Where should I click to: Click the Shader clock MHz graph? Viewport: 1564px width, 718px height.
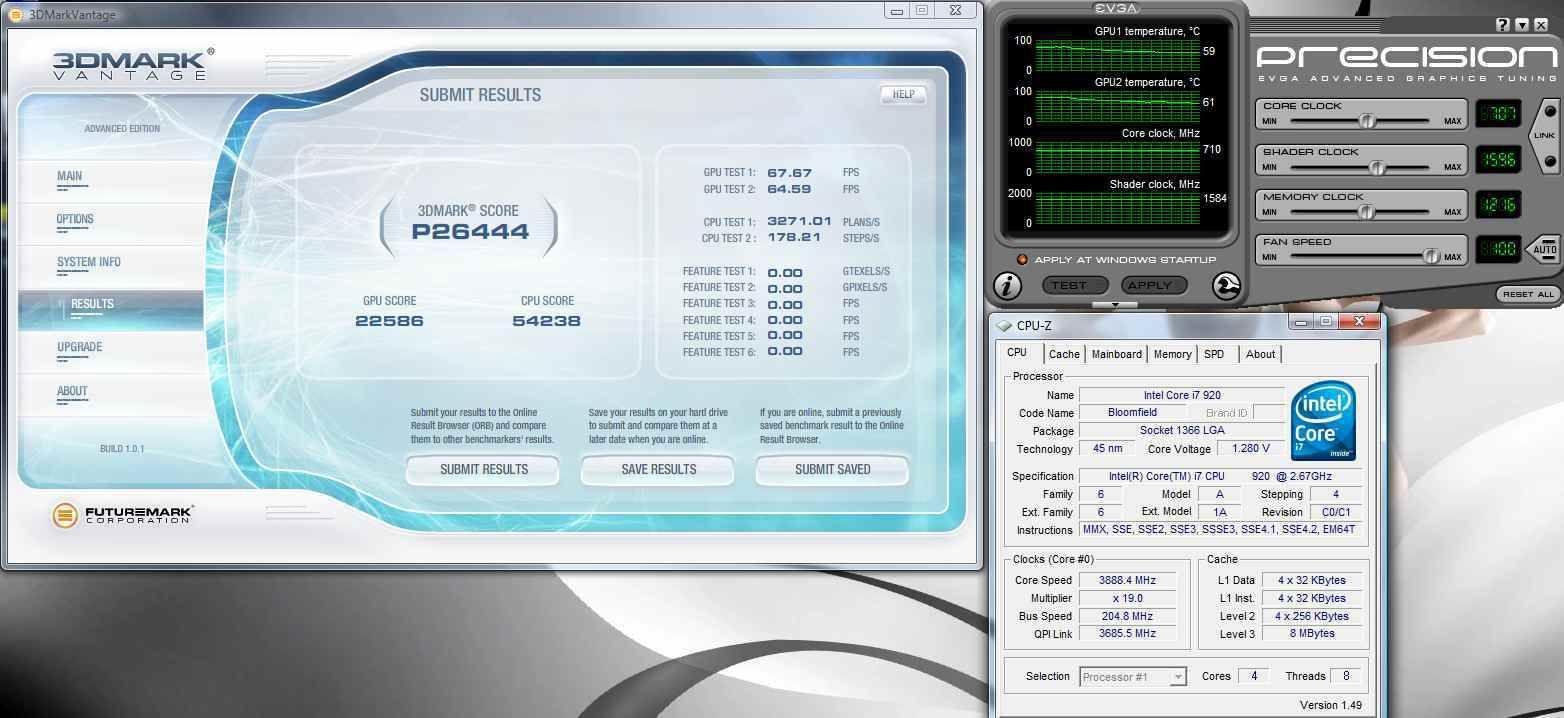pyautogui.click(x=1117, y=207)
